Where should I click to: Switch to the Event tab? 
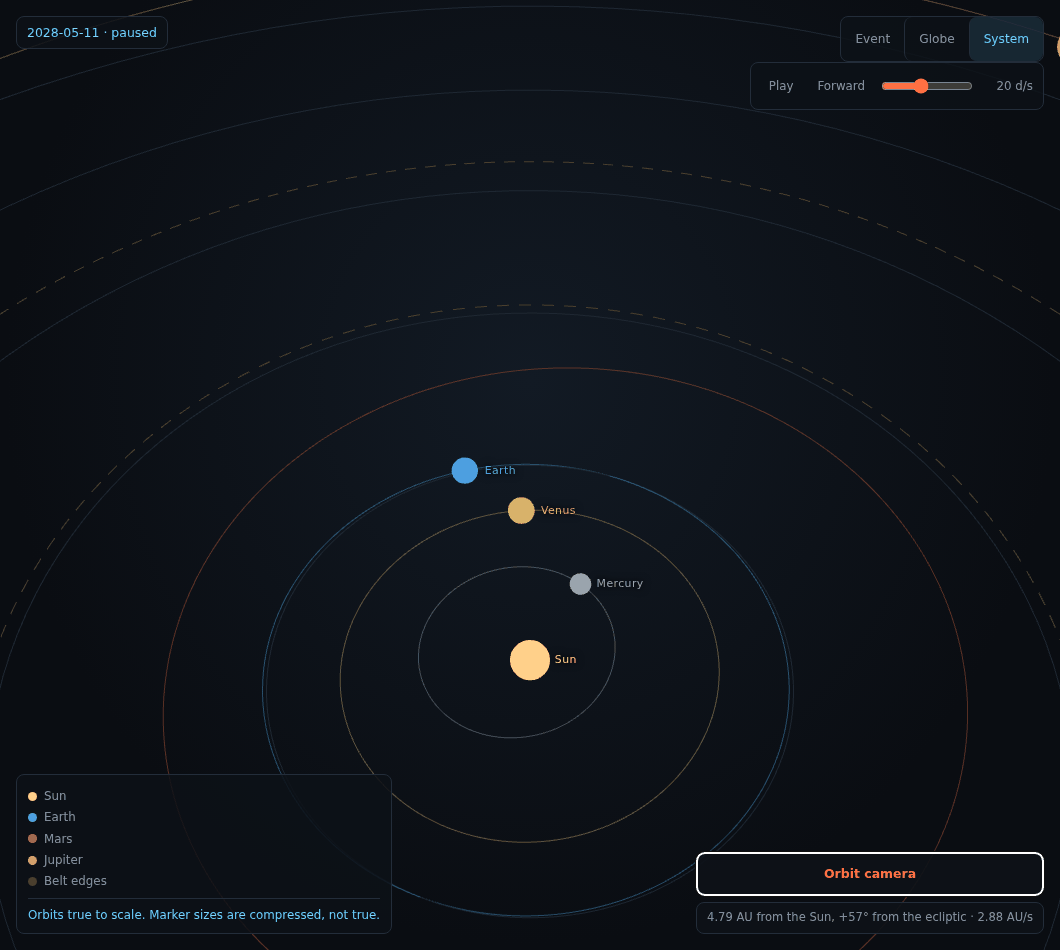[x=872, y=39]
